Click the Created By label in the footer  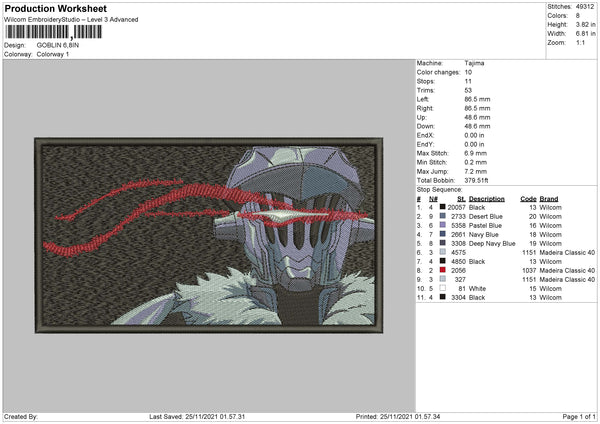(21, 416)
